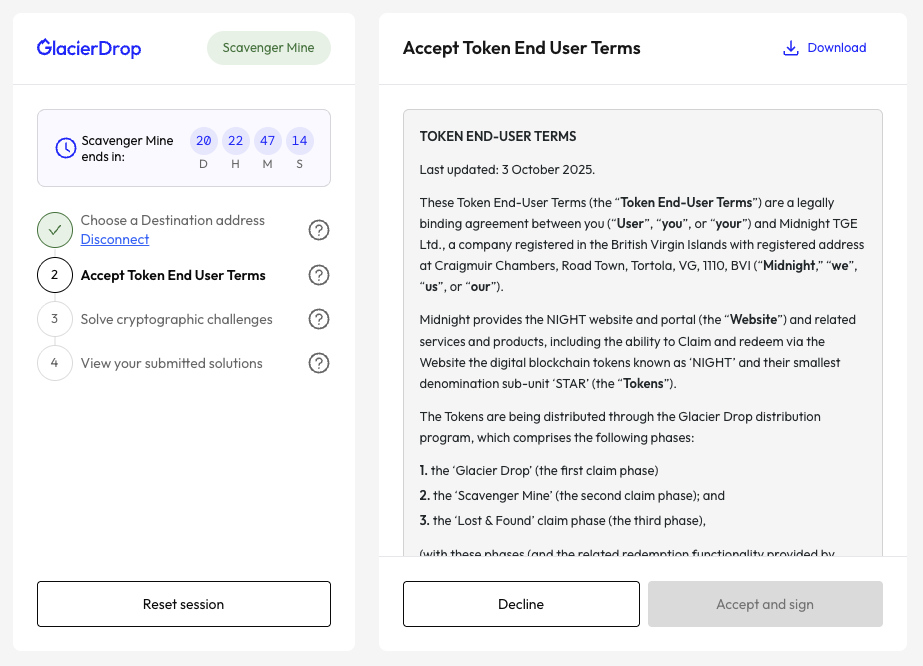Select View your submitted solutions step

[171, 363]
